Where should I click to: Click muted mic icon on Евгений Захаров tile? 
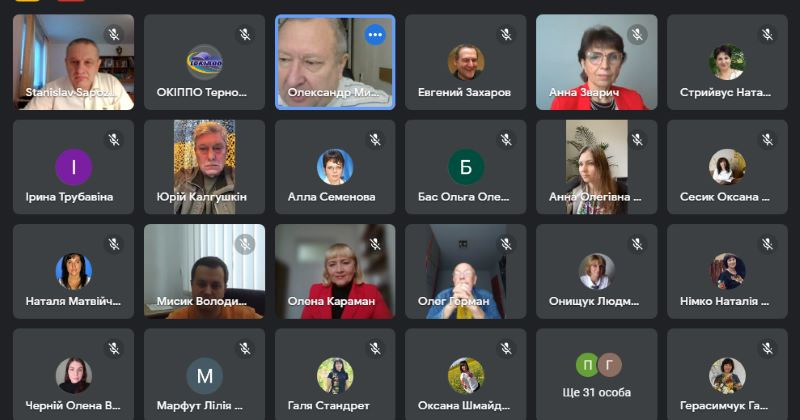click(506, 35)
